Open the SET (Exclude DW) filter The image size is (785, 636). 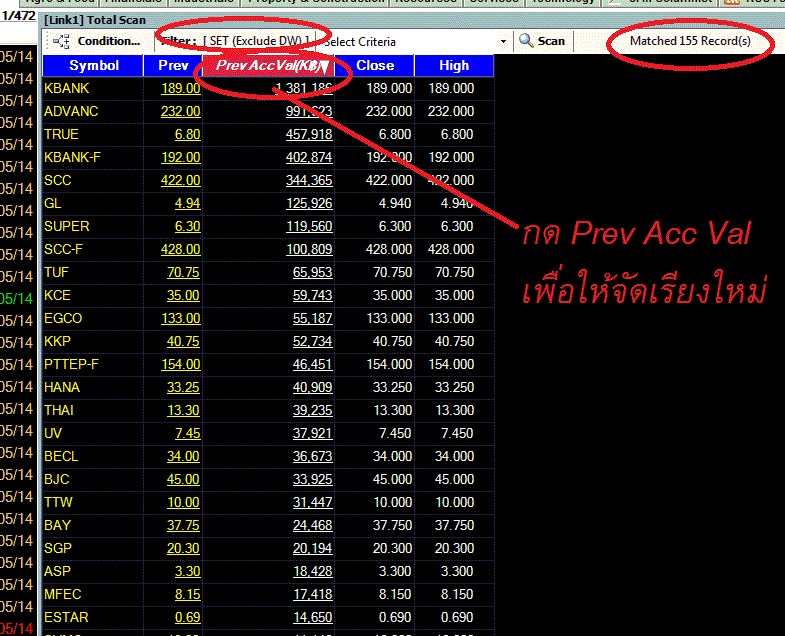tap(257, 41)
